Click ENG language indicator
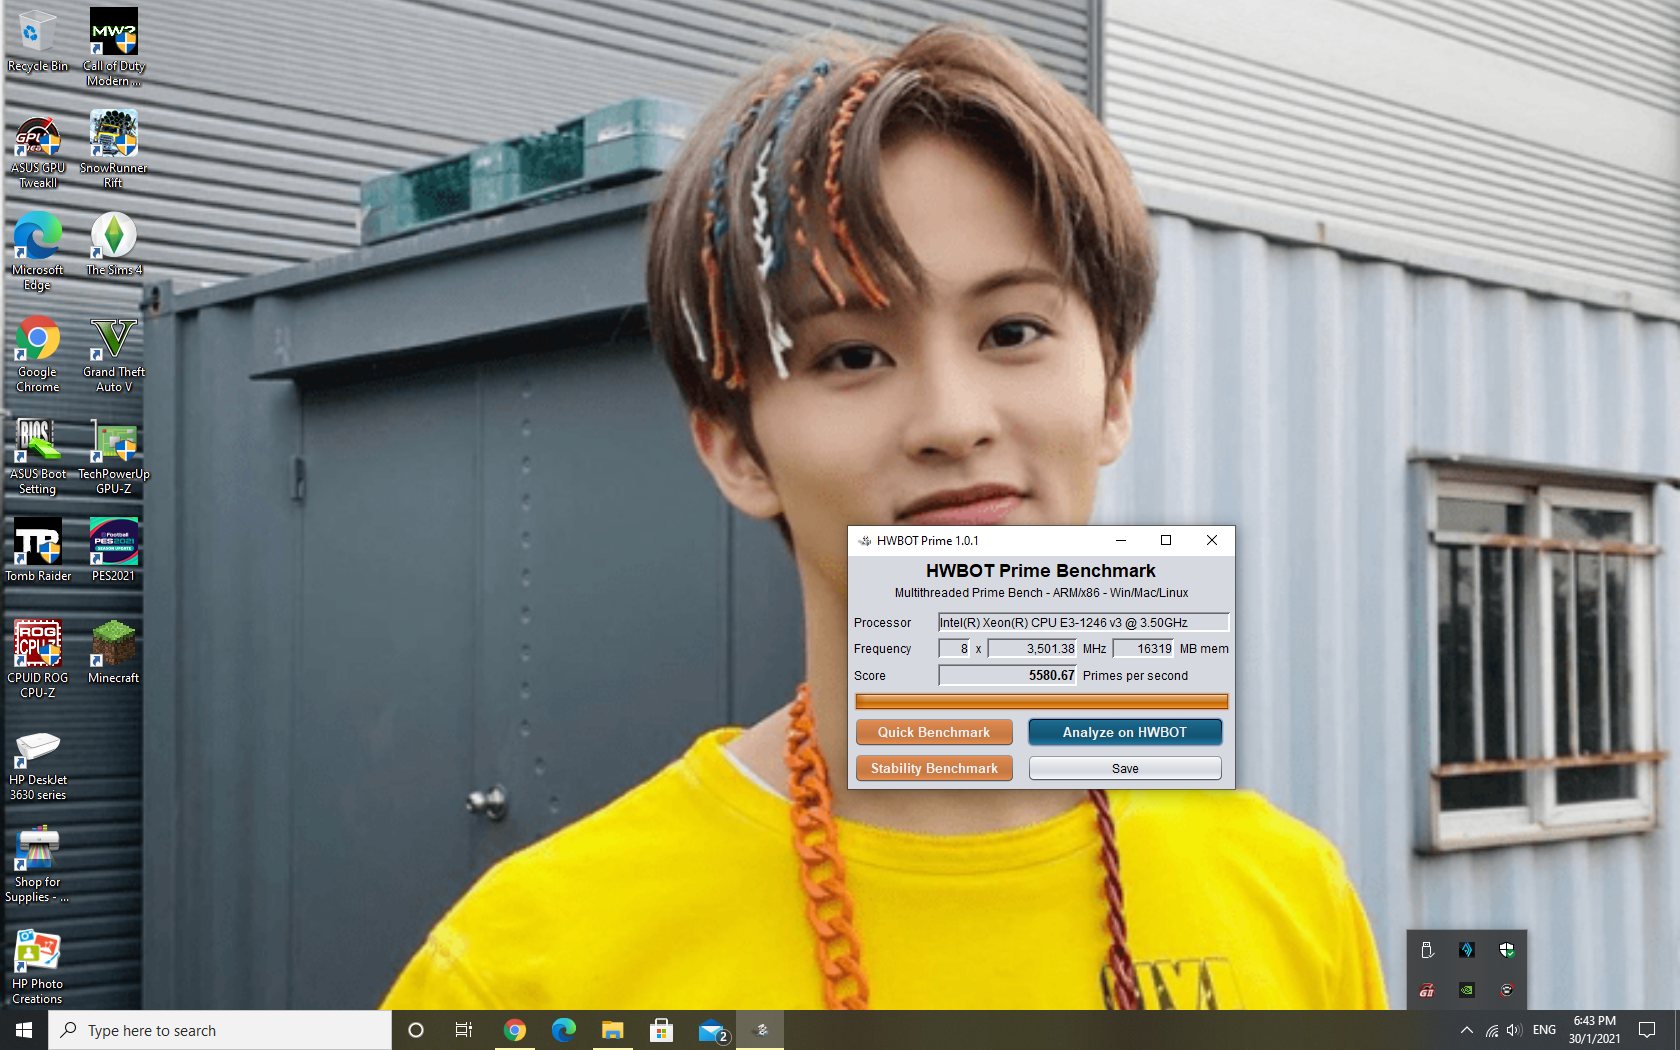1680x1050 pixels. (1544, 1030)
